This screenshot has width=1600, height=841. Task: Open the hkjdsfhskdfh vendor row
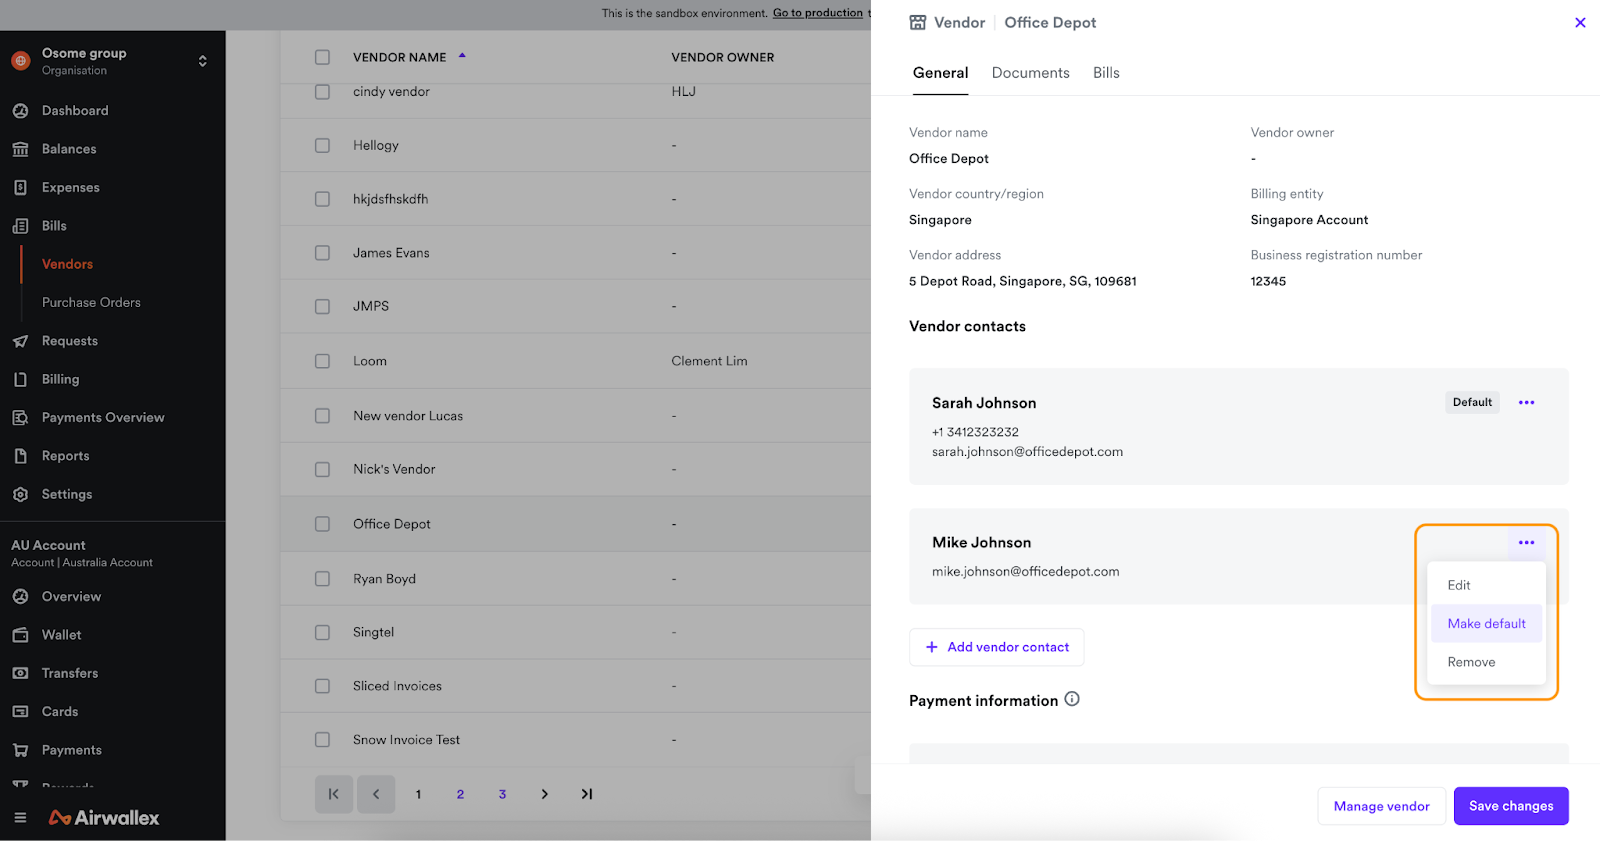click(x=576, y=199)
